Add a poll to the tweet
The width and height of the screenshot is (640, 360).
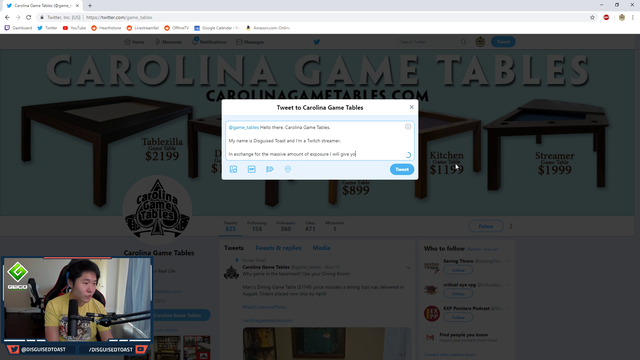pyautogui.click(x=270, y=169)
